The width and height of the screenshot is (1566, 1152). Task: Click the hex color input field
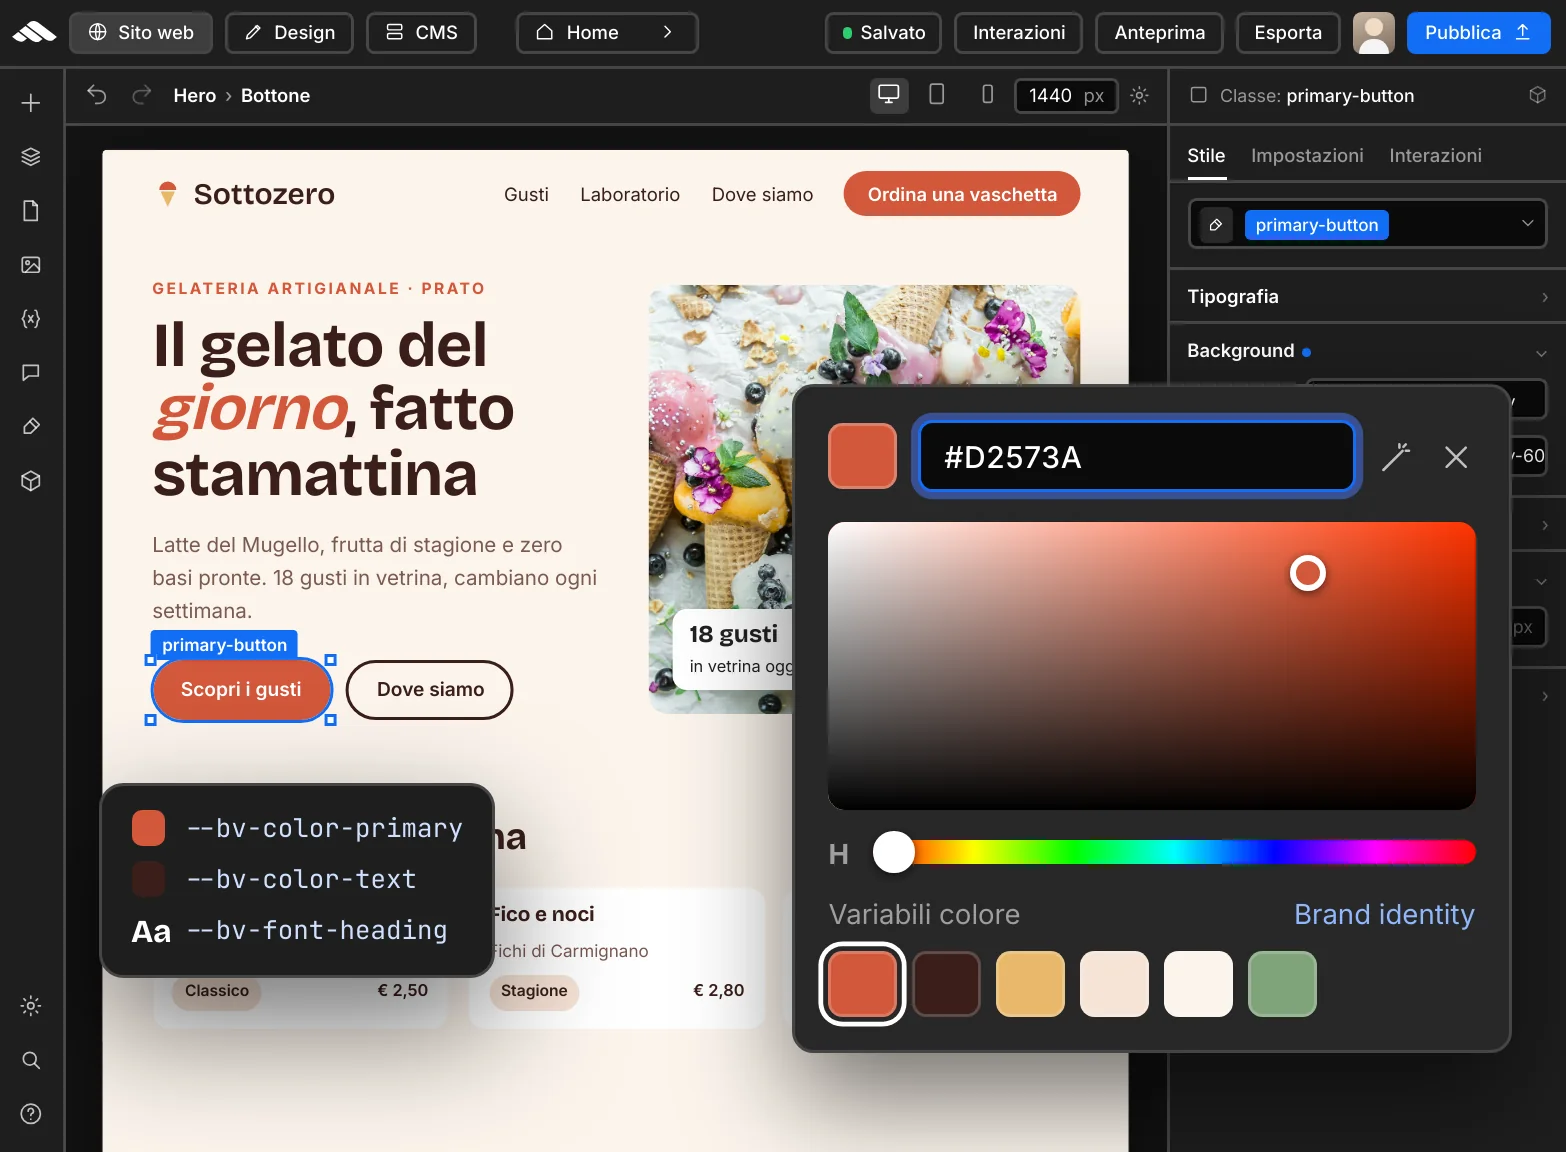pyautogui.click(x=1136, y=457)
